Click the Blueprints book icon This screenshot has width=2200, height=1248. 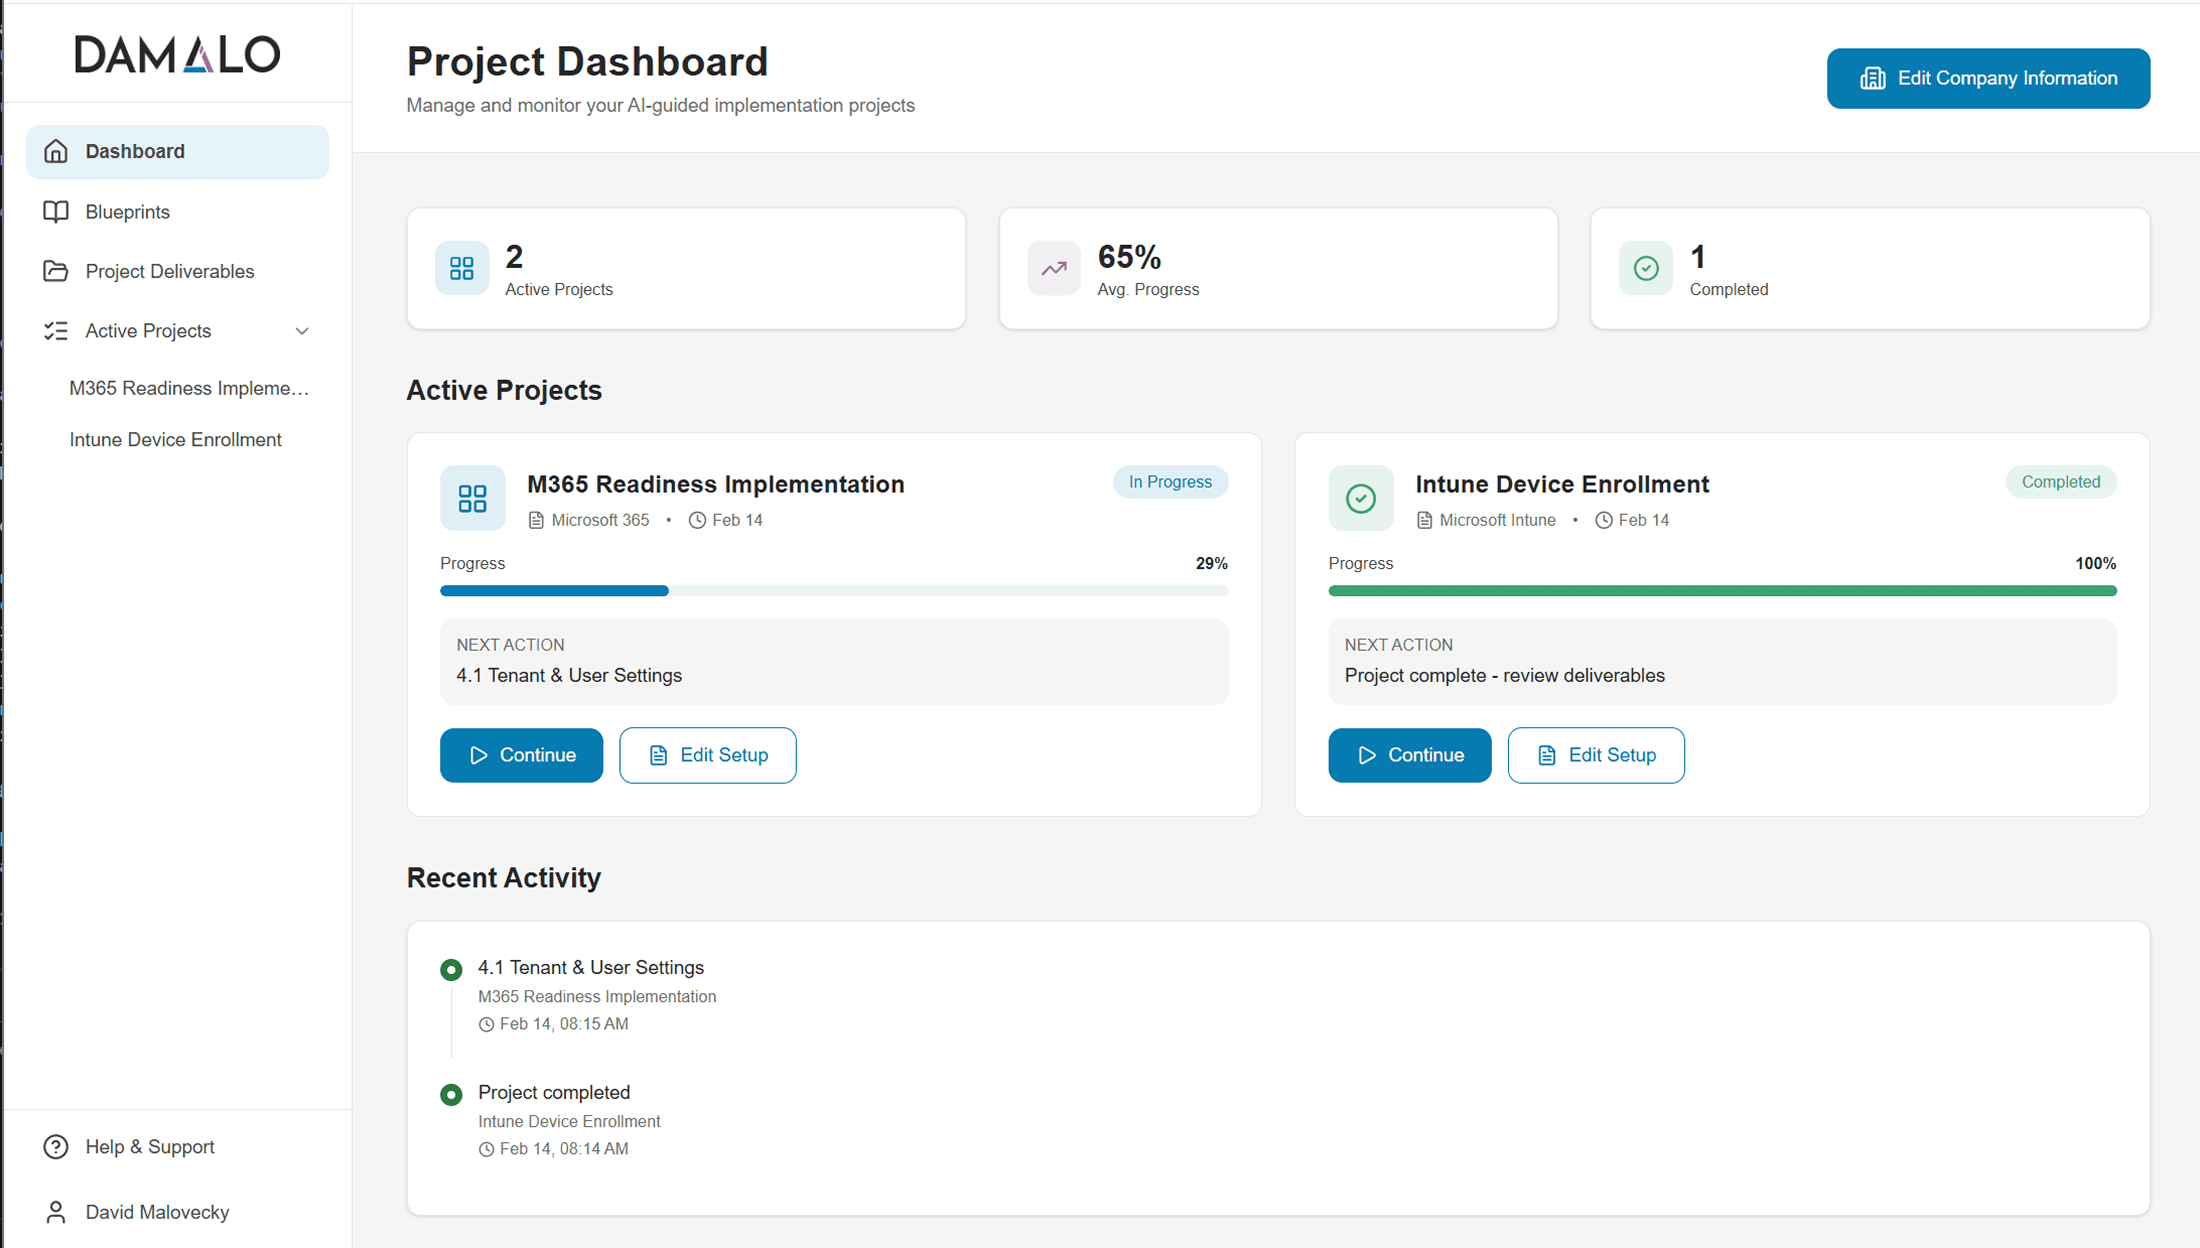click(56, 212)
